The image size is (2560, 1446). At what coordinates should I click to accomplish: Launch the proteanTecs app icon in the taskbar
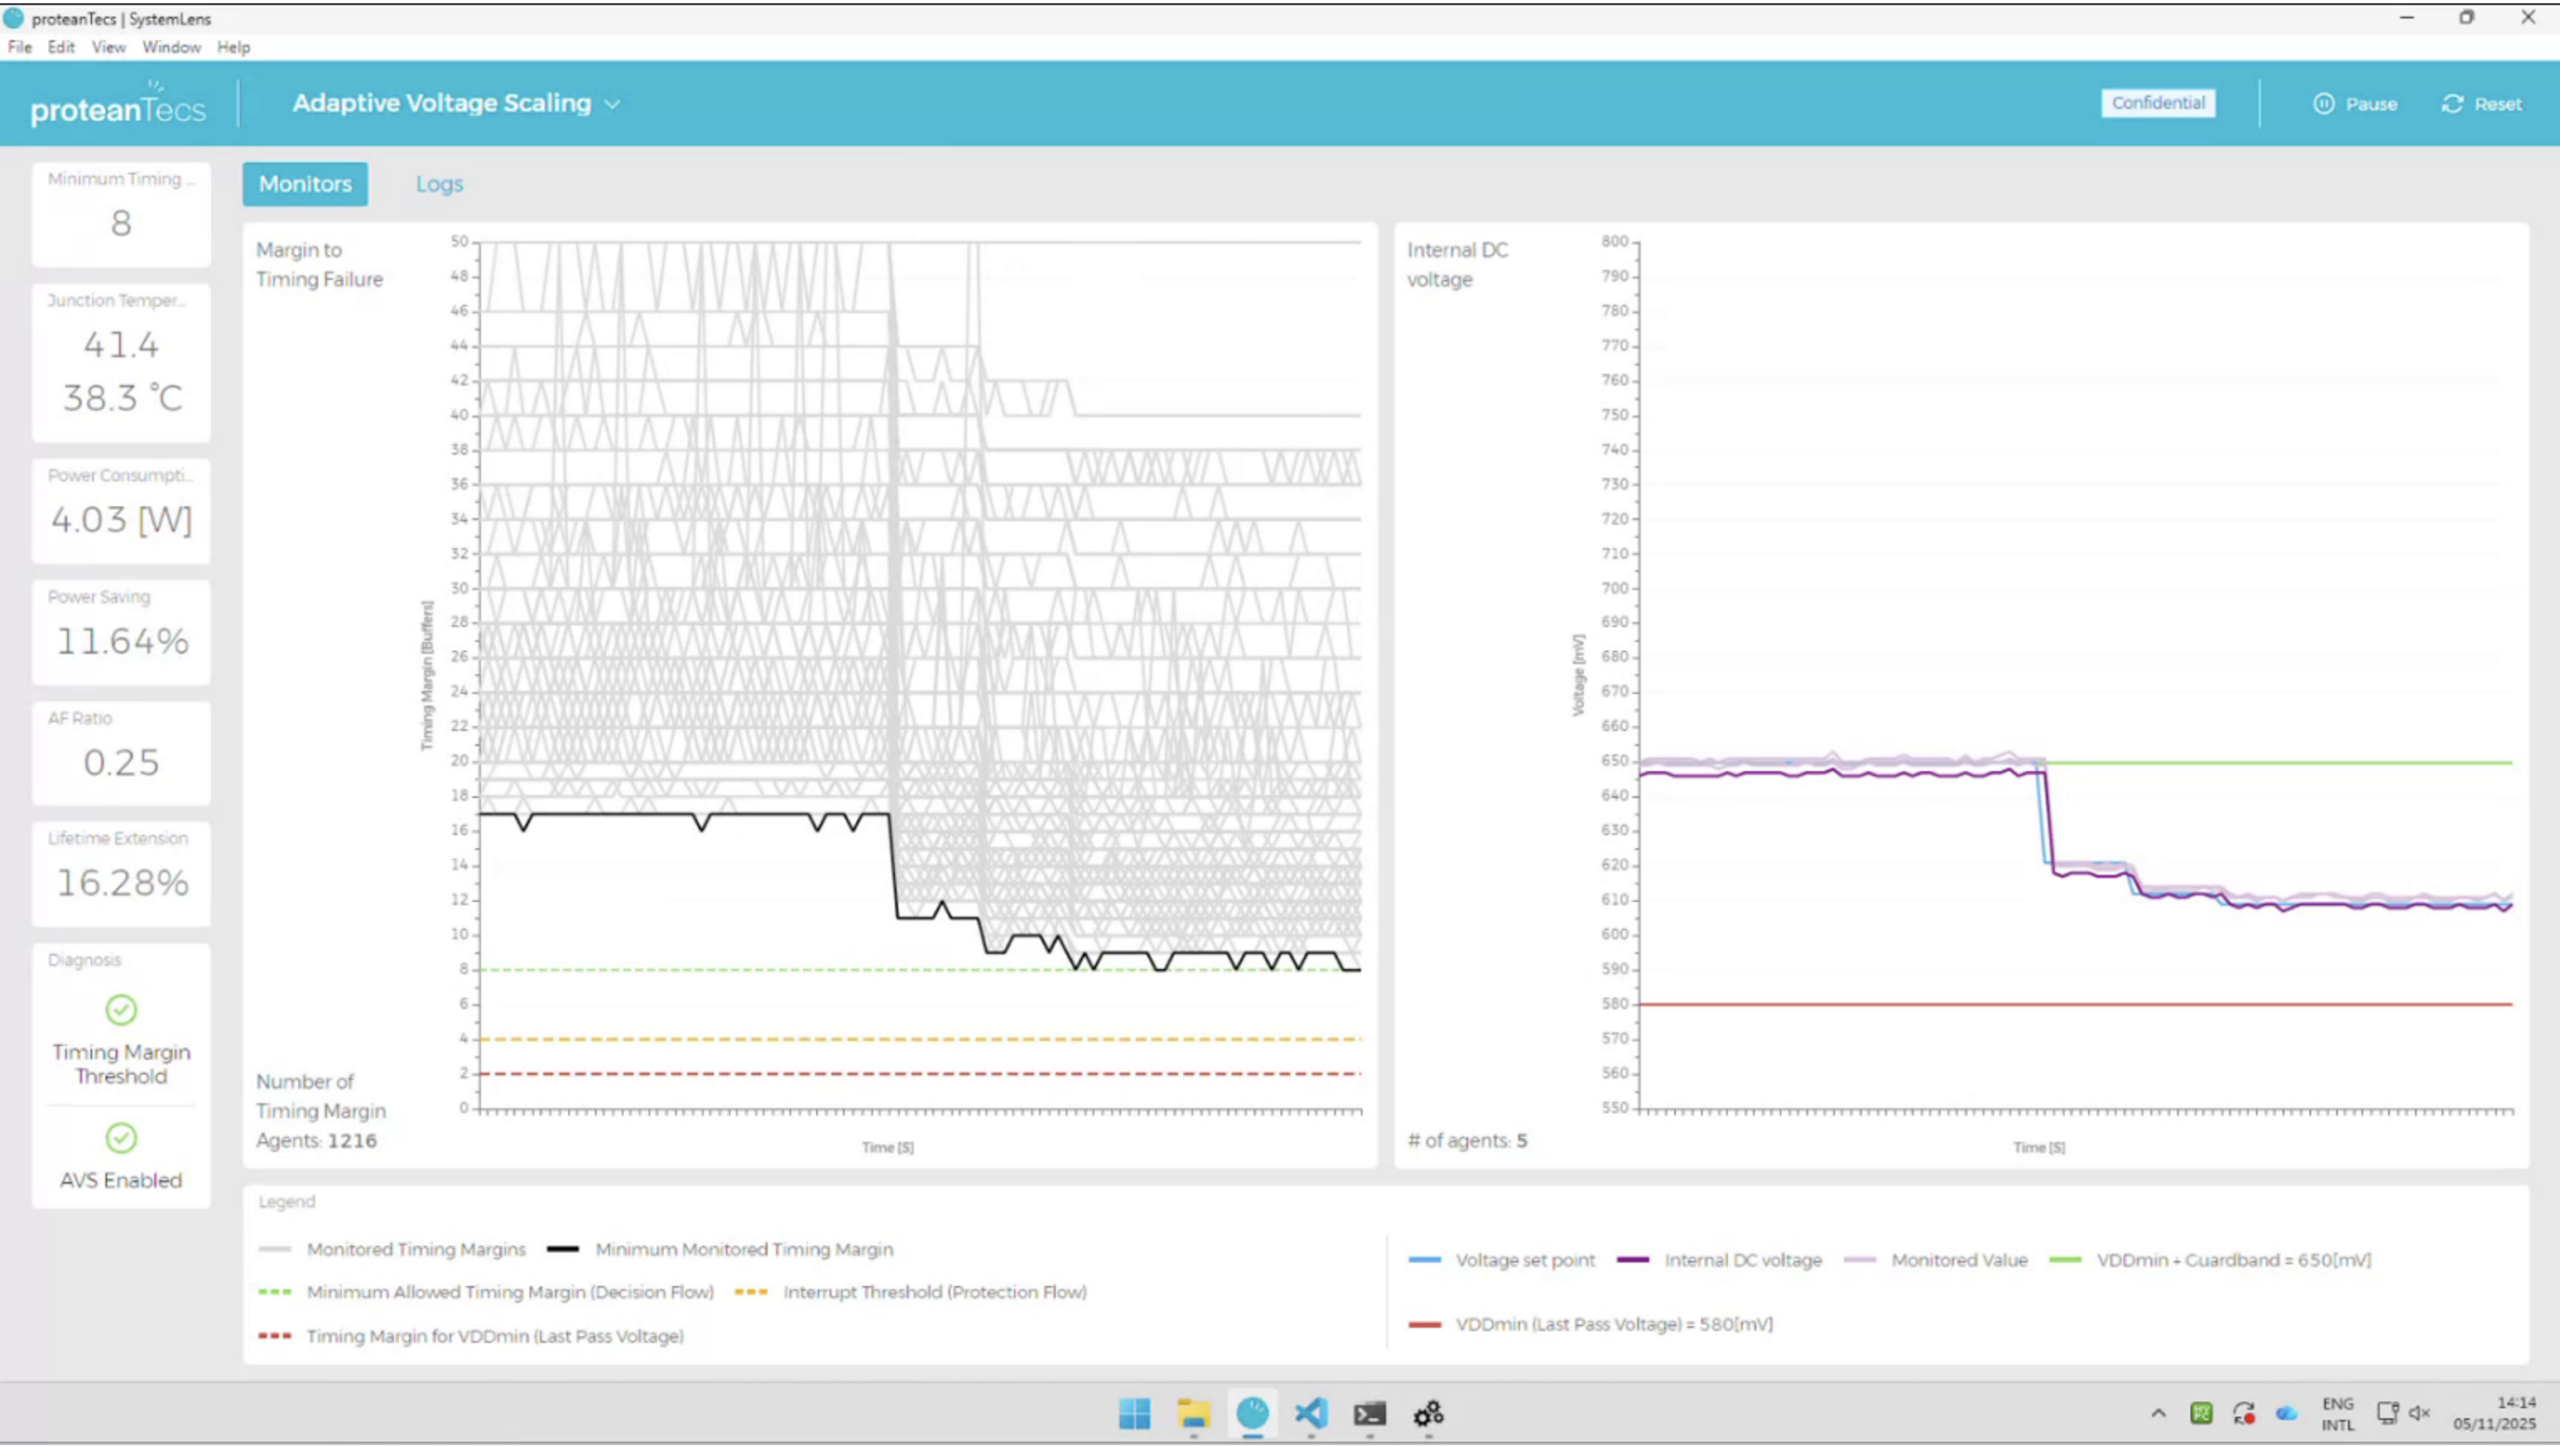point(1252,1414)
